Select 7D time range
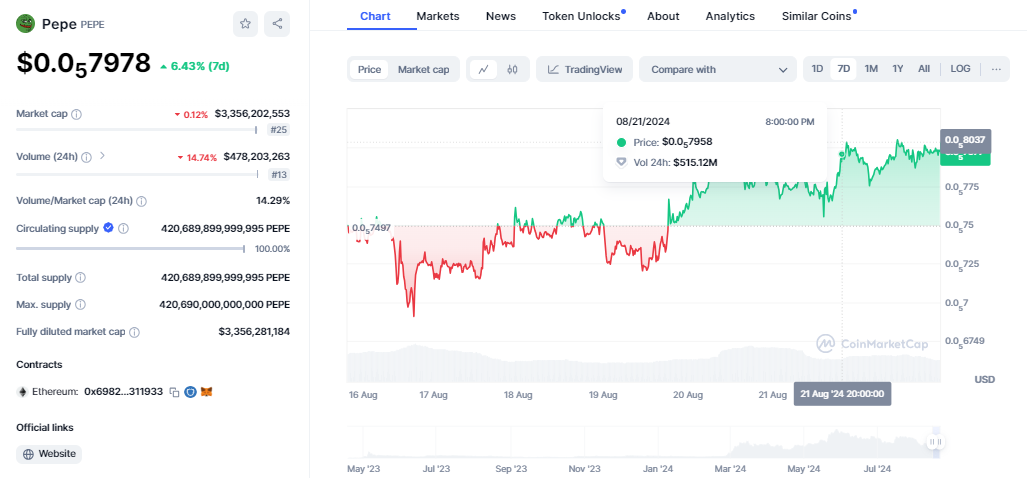Image resolution: width=1027 pixels, height=478 pixels. [844, 69]
